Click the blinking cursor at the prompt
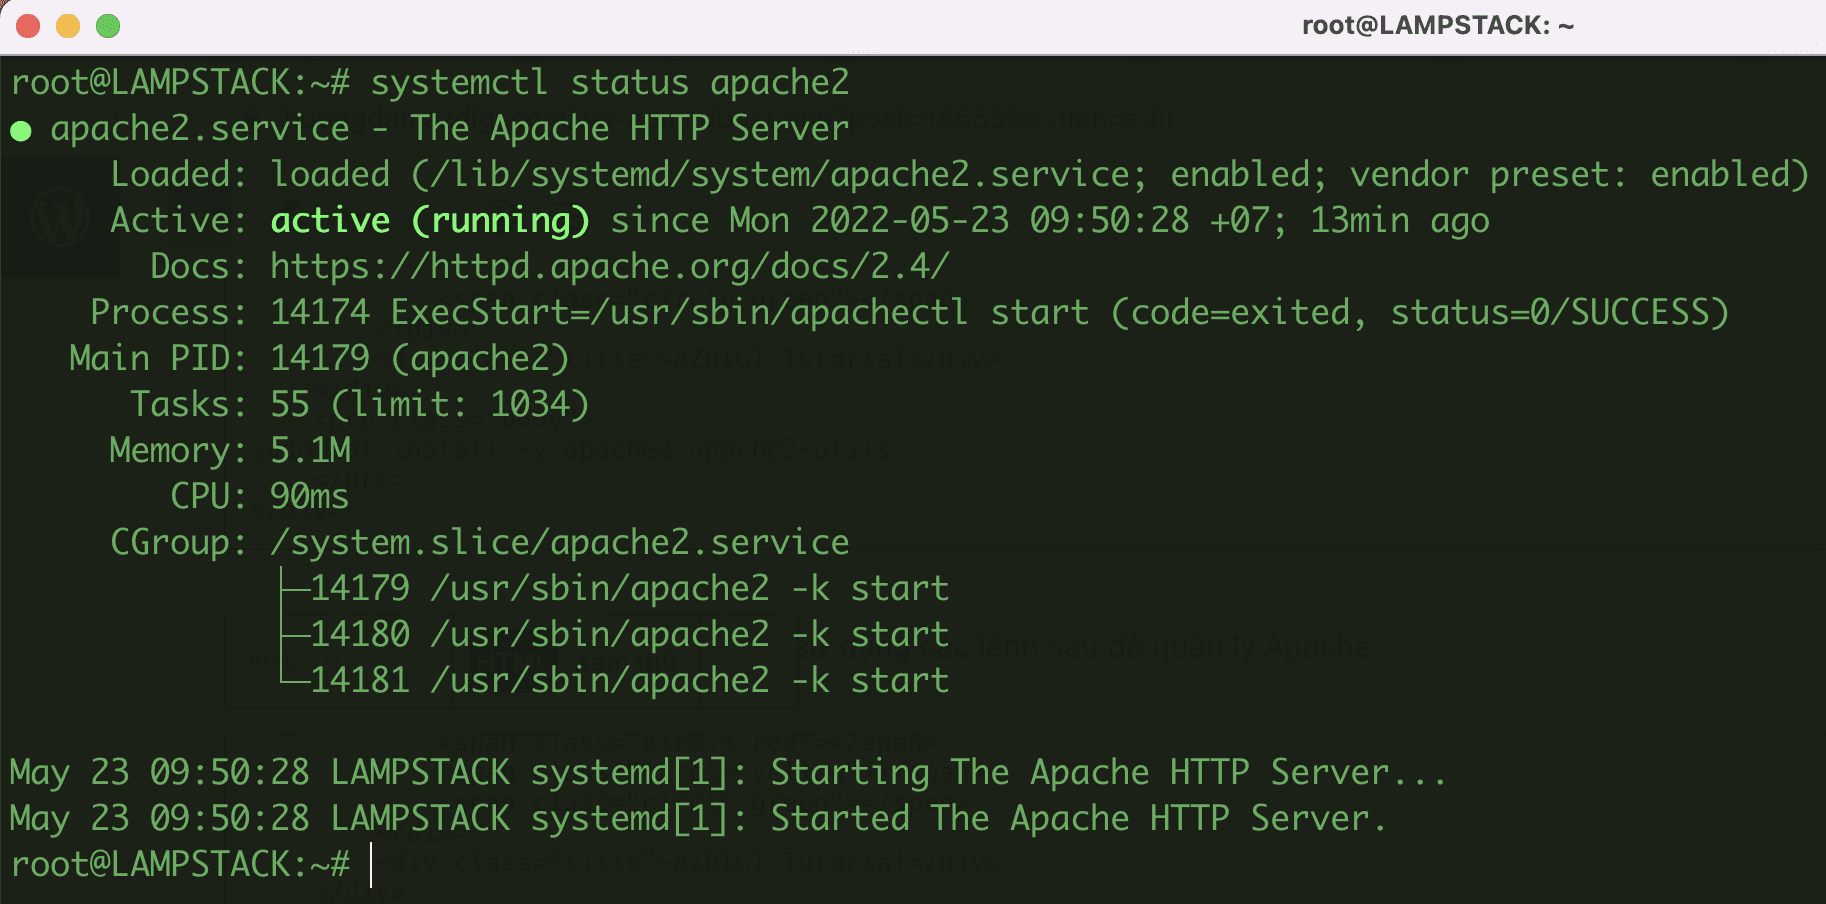Screen dimensions: 1826x904 (373, 866)
